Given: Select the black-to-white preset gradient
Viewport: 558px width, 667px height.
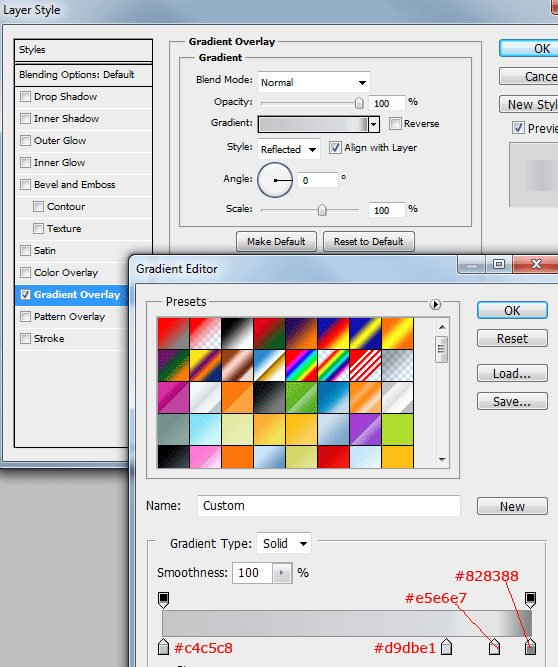Looking at the screenshot, I should pyautogui.click(x=237, y=334).
